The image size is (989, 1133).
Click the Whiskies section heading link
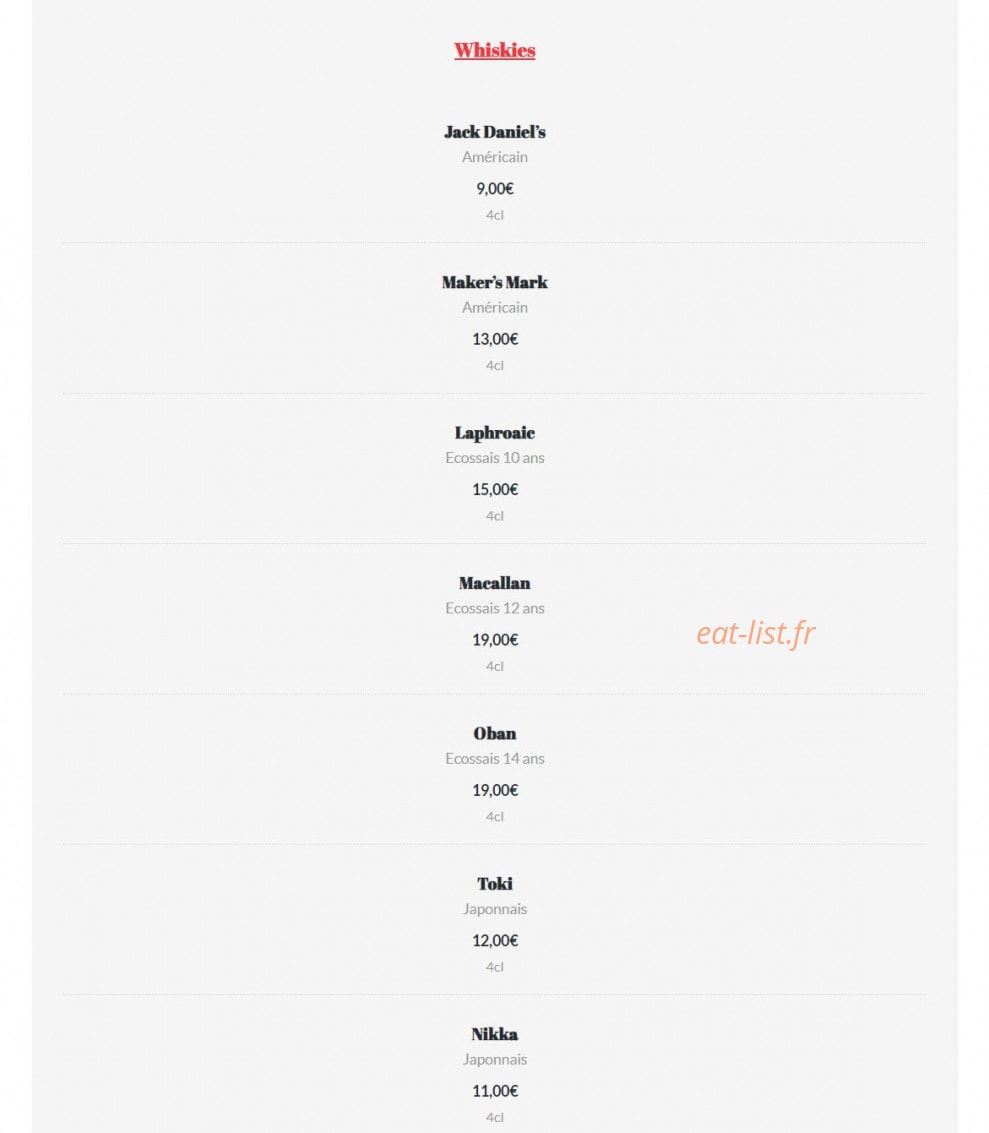click(x=494, y=50)
